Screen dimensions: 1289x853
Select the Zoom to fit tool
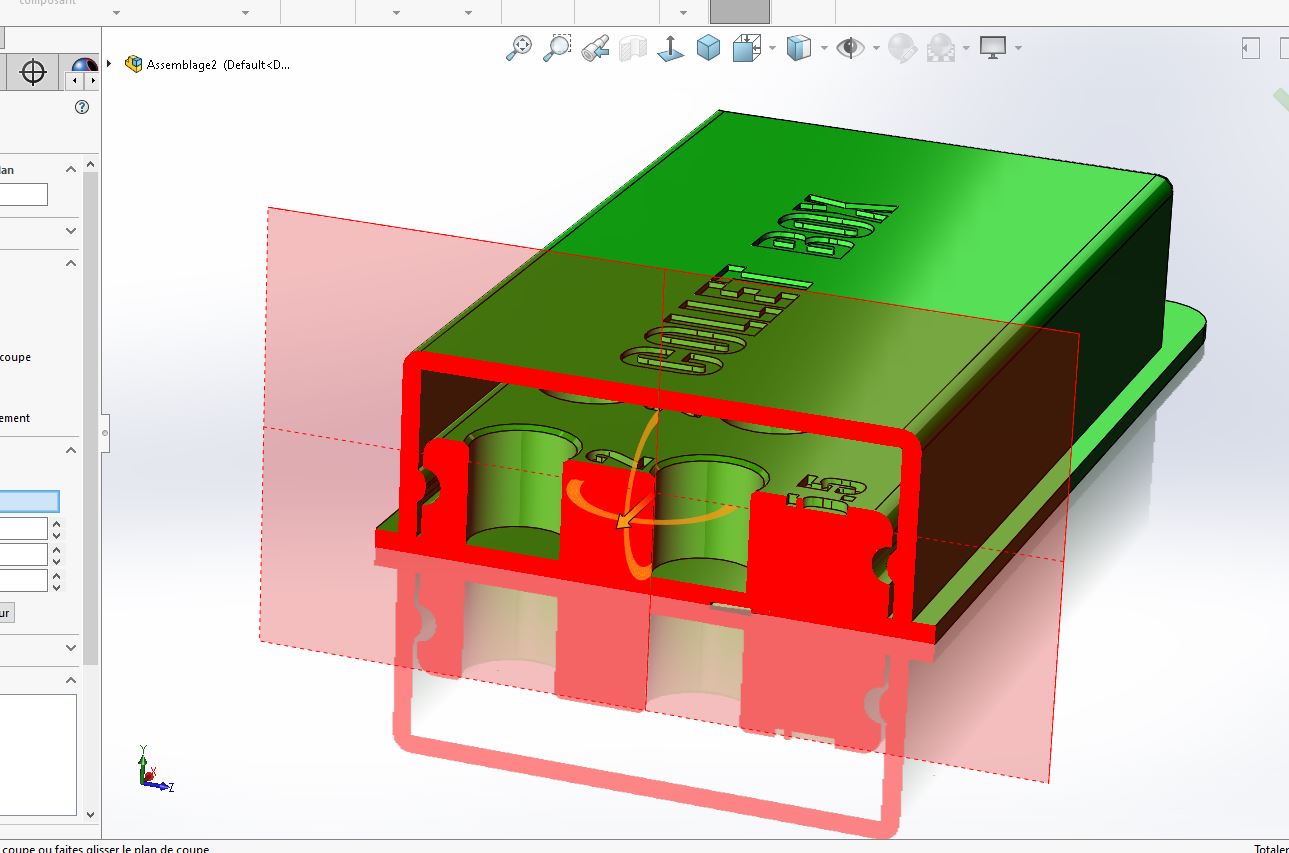(x=519, y=47)
